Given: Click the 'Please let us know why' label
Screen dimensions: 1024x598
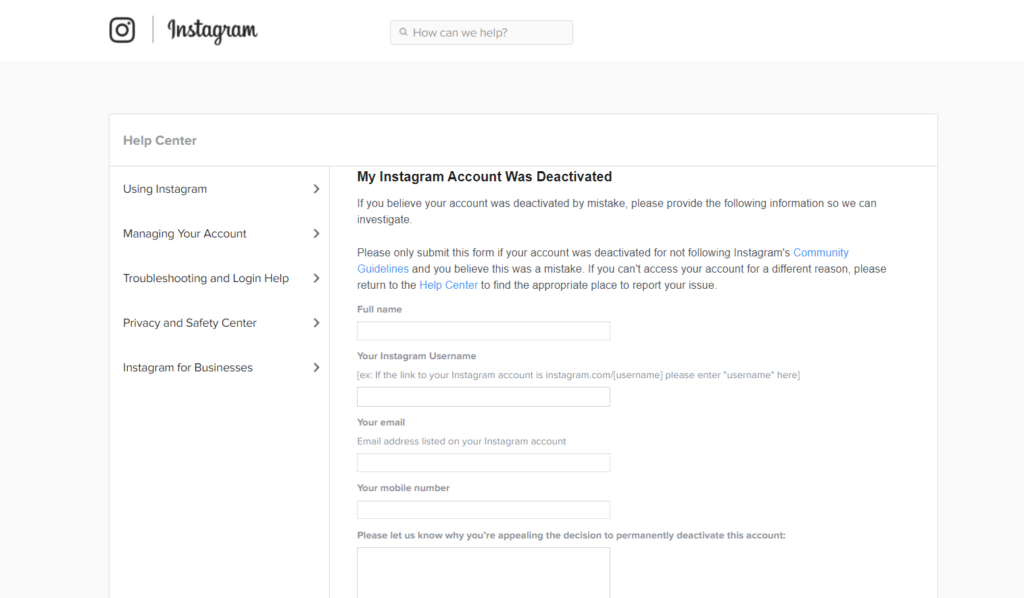Looking at the screenshot, I should point(571,535).
